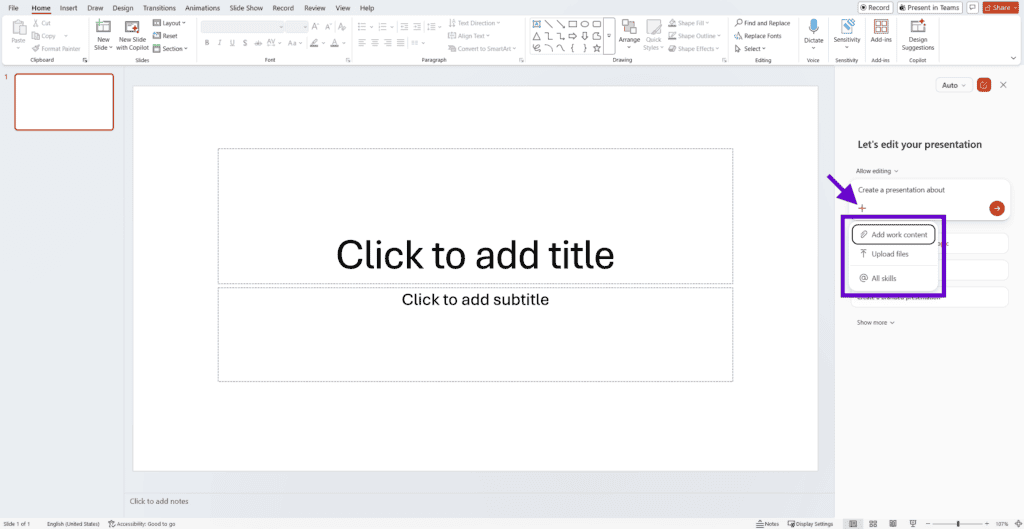Open the Section dropdown
Image resolution: width=1024 pixels, height=529 pixels.
click(170, 48)
